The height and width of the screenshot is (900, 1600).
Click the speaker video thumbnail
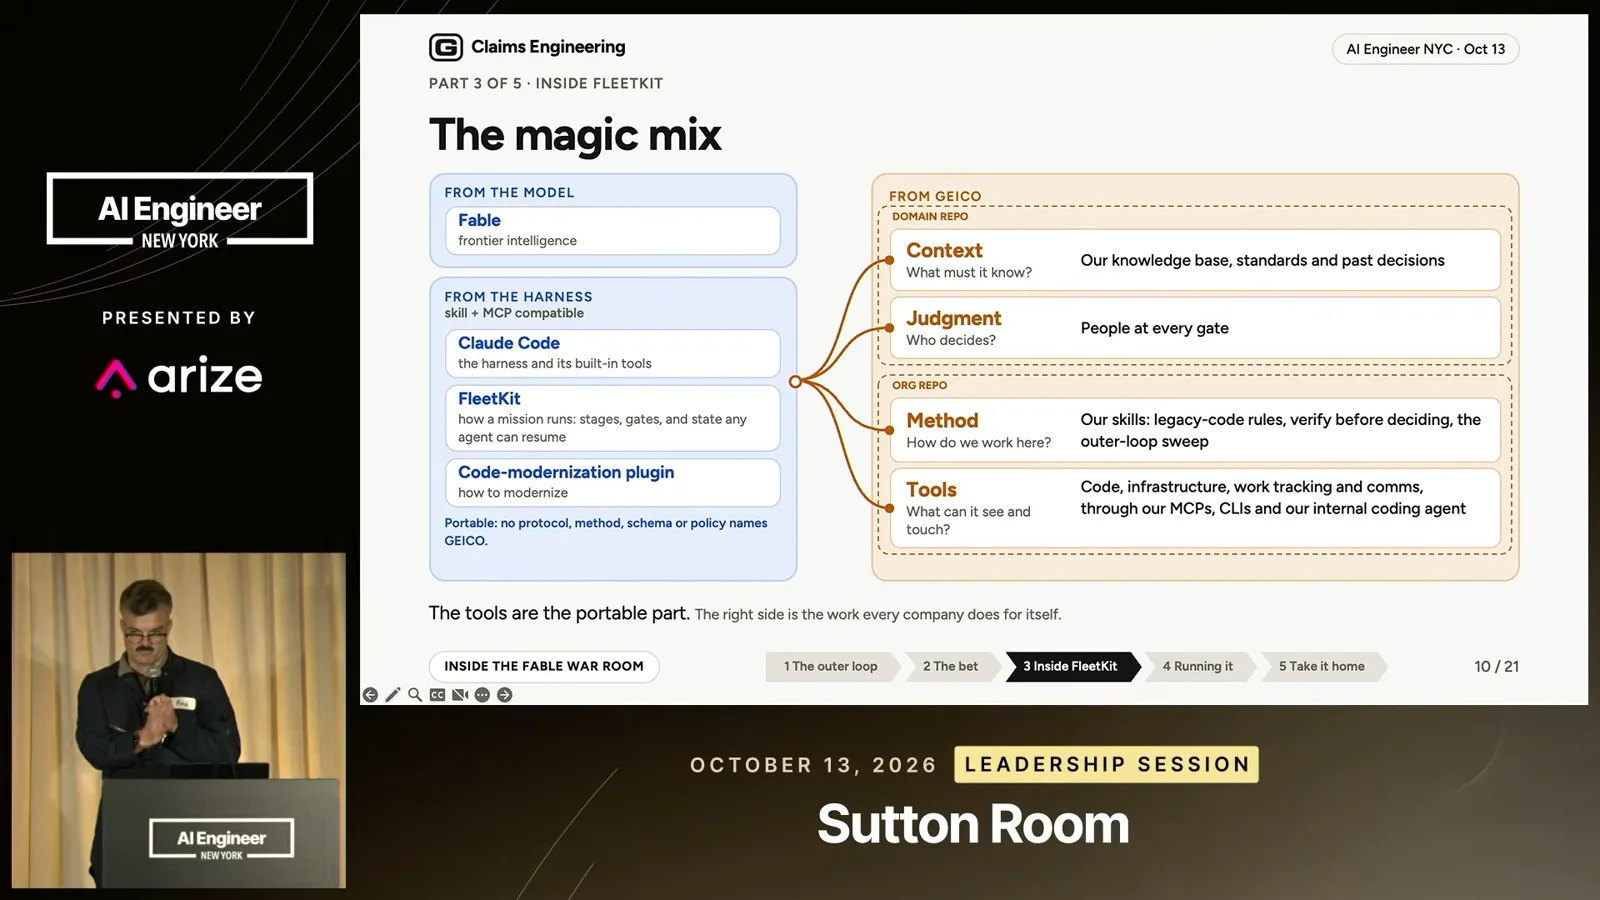179,720
